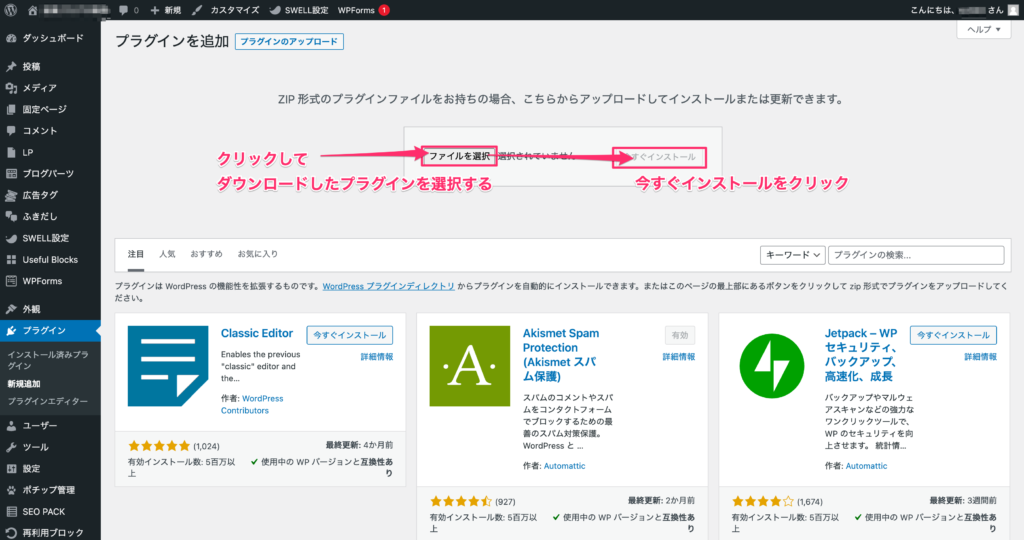Image resolution: width=1024 pixels, height=540 pixels.
Task: Install Classic Editor plugin now
Action: point(349,335)
